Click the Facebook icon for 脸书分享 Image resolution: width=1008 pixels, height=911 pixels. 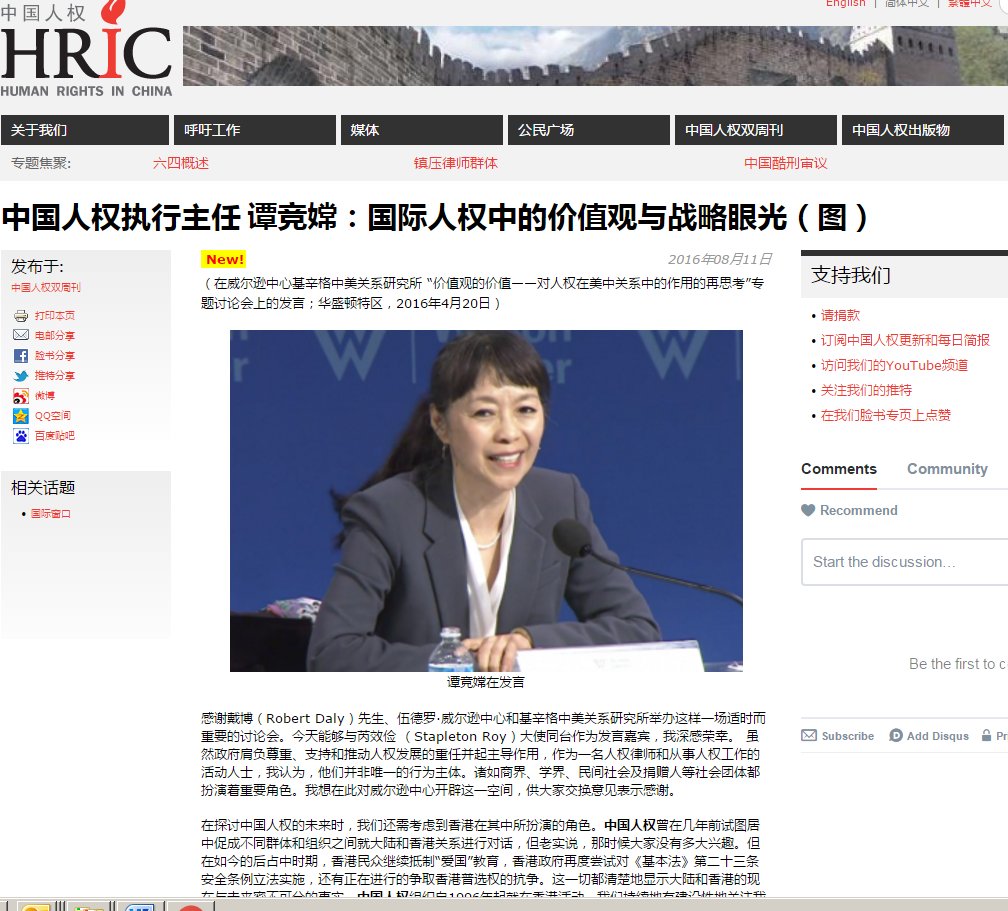pyautogui.click(x=21, y=356)
